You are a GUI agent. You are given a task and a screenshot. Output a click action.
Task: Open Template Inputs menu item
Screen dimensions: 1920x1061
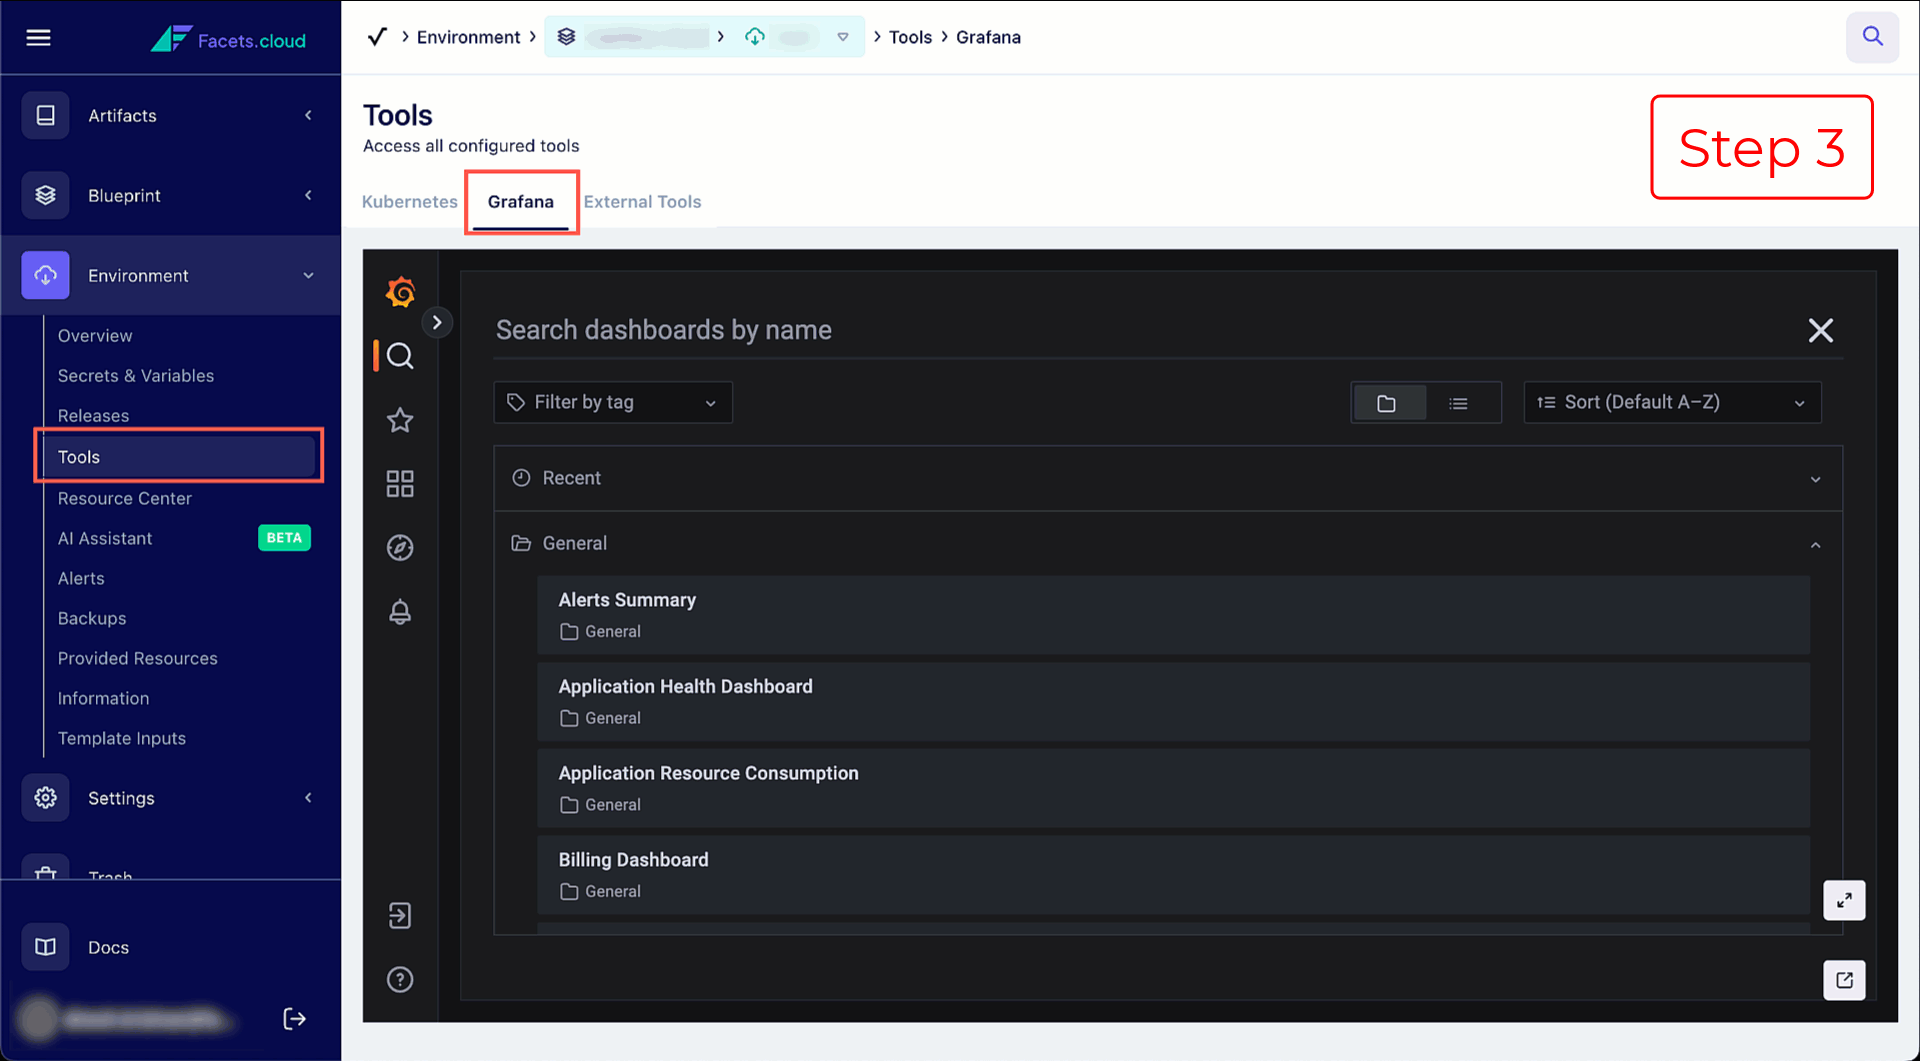pos(122,738)
